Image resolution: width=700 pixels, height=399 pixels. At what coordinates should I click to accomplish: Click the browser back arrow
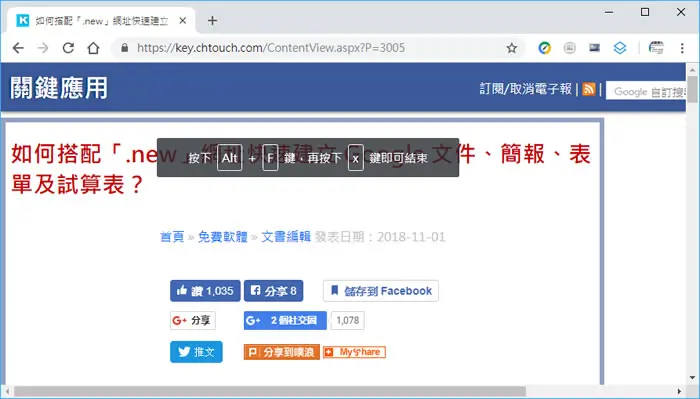pyautogui.click(x=18, y=48)
